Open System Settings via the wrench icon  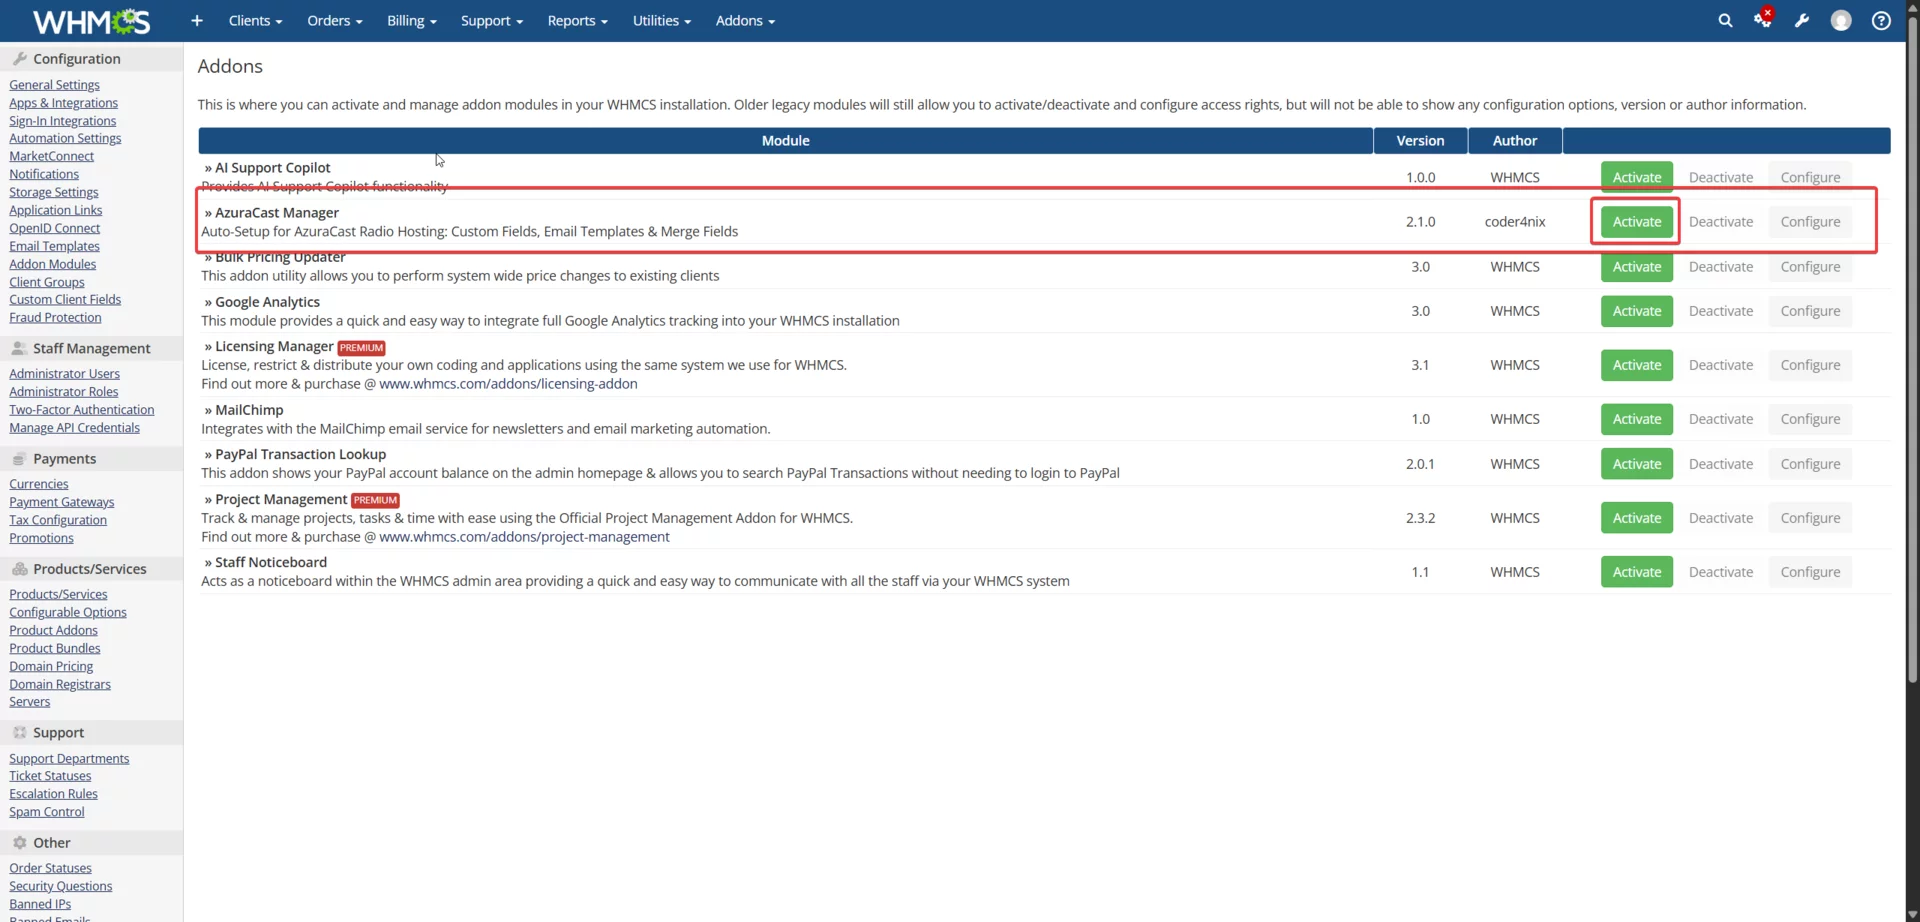1802,20
